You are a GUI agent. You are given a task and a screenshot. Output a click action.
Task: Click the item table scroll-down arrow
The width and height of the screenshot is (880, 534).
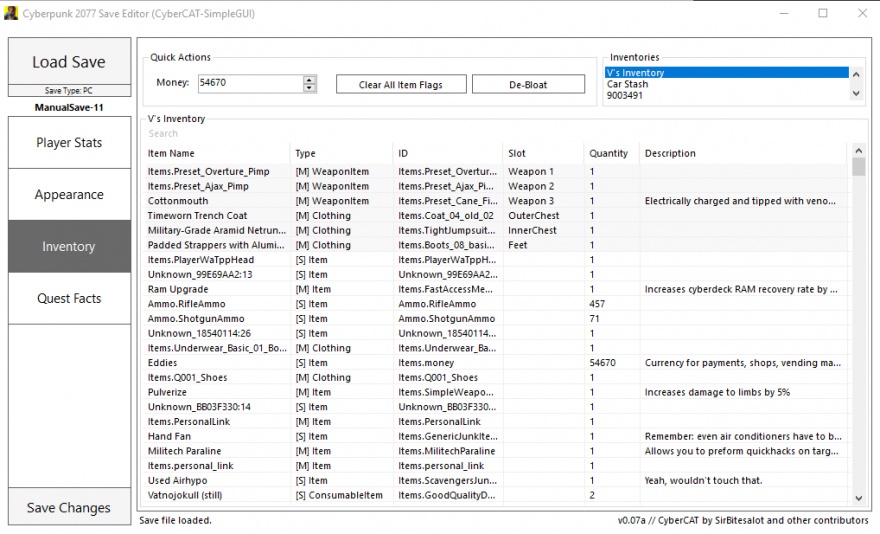click(858, 498)
